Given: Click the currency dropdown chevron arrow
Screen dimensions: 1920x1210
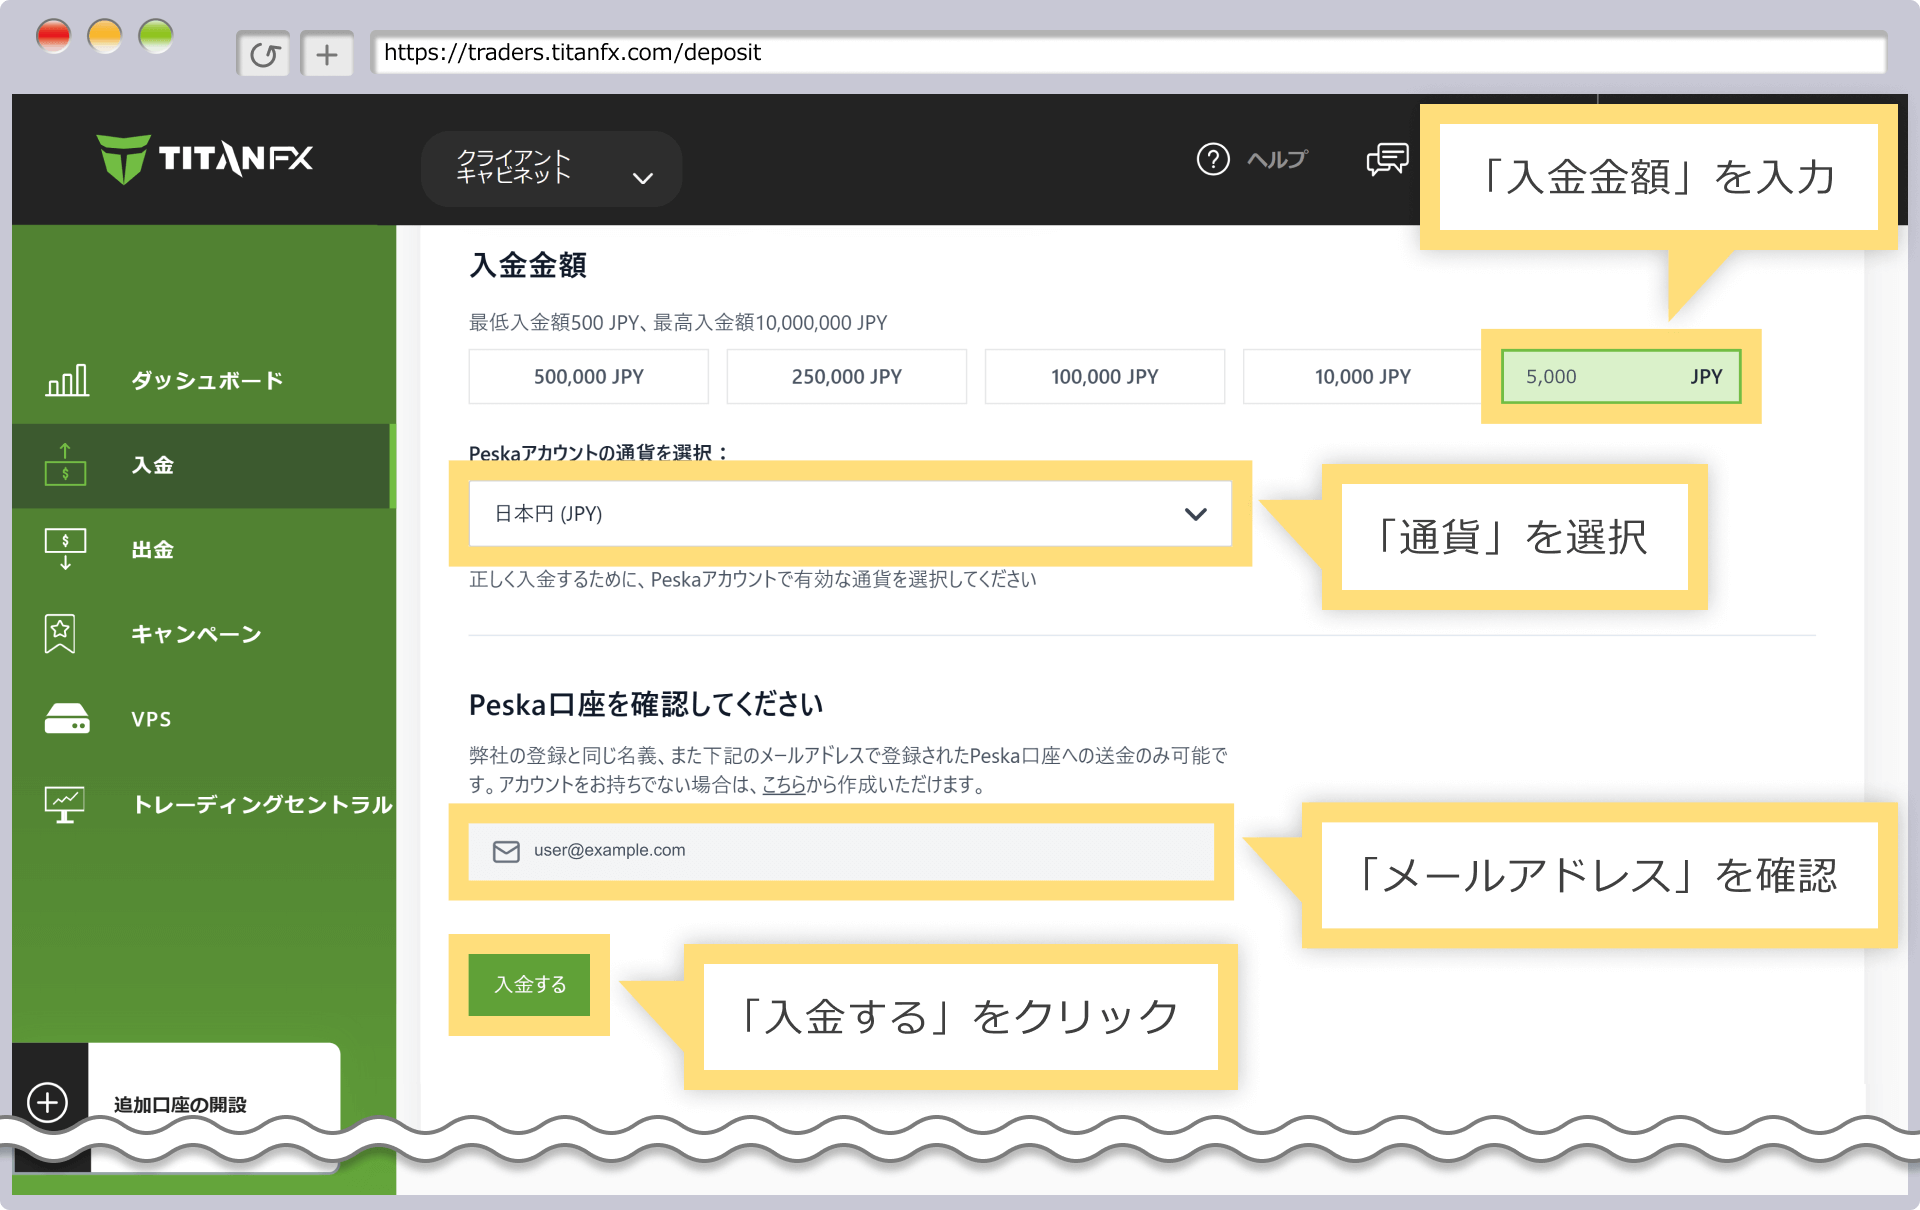Looking at the screenshot, I should 1196,514.
